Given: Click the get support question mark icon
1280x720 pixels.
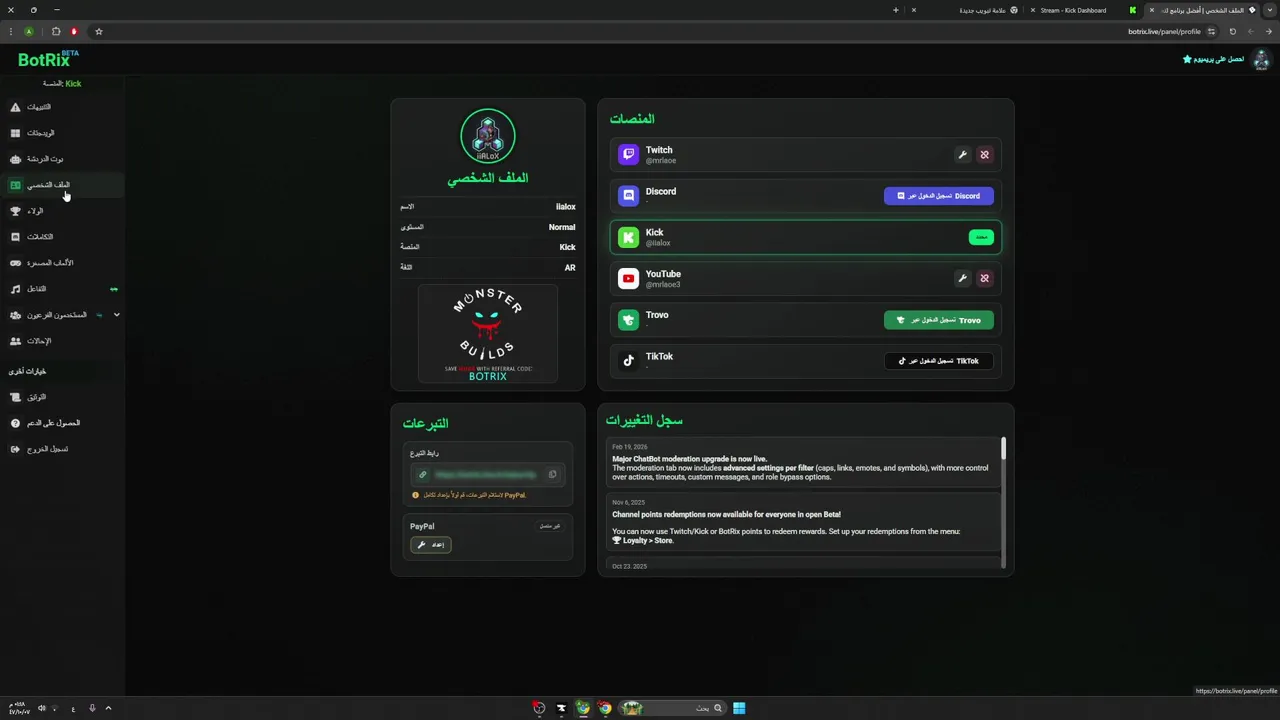Looking at the screenshot, I should coord(15,423).
